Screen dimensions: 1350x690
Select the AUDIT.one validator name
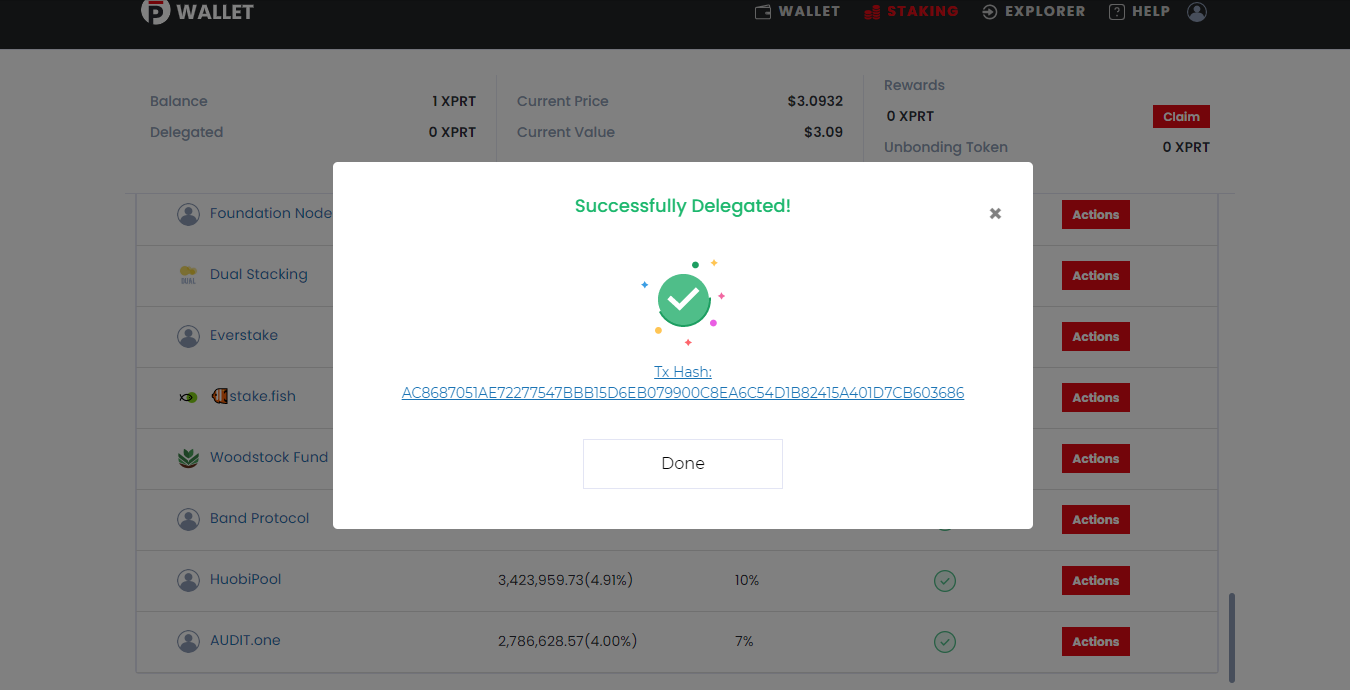click(x=245, y=640)
